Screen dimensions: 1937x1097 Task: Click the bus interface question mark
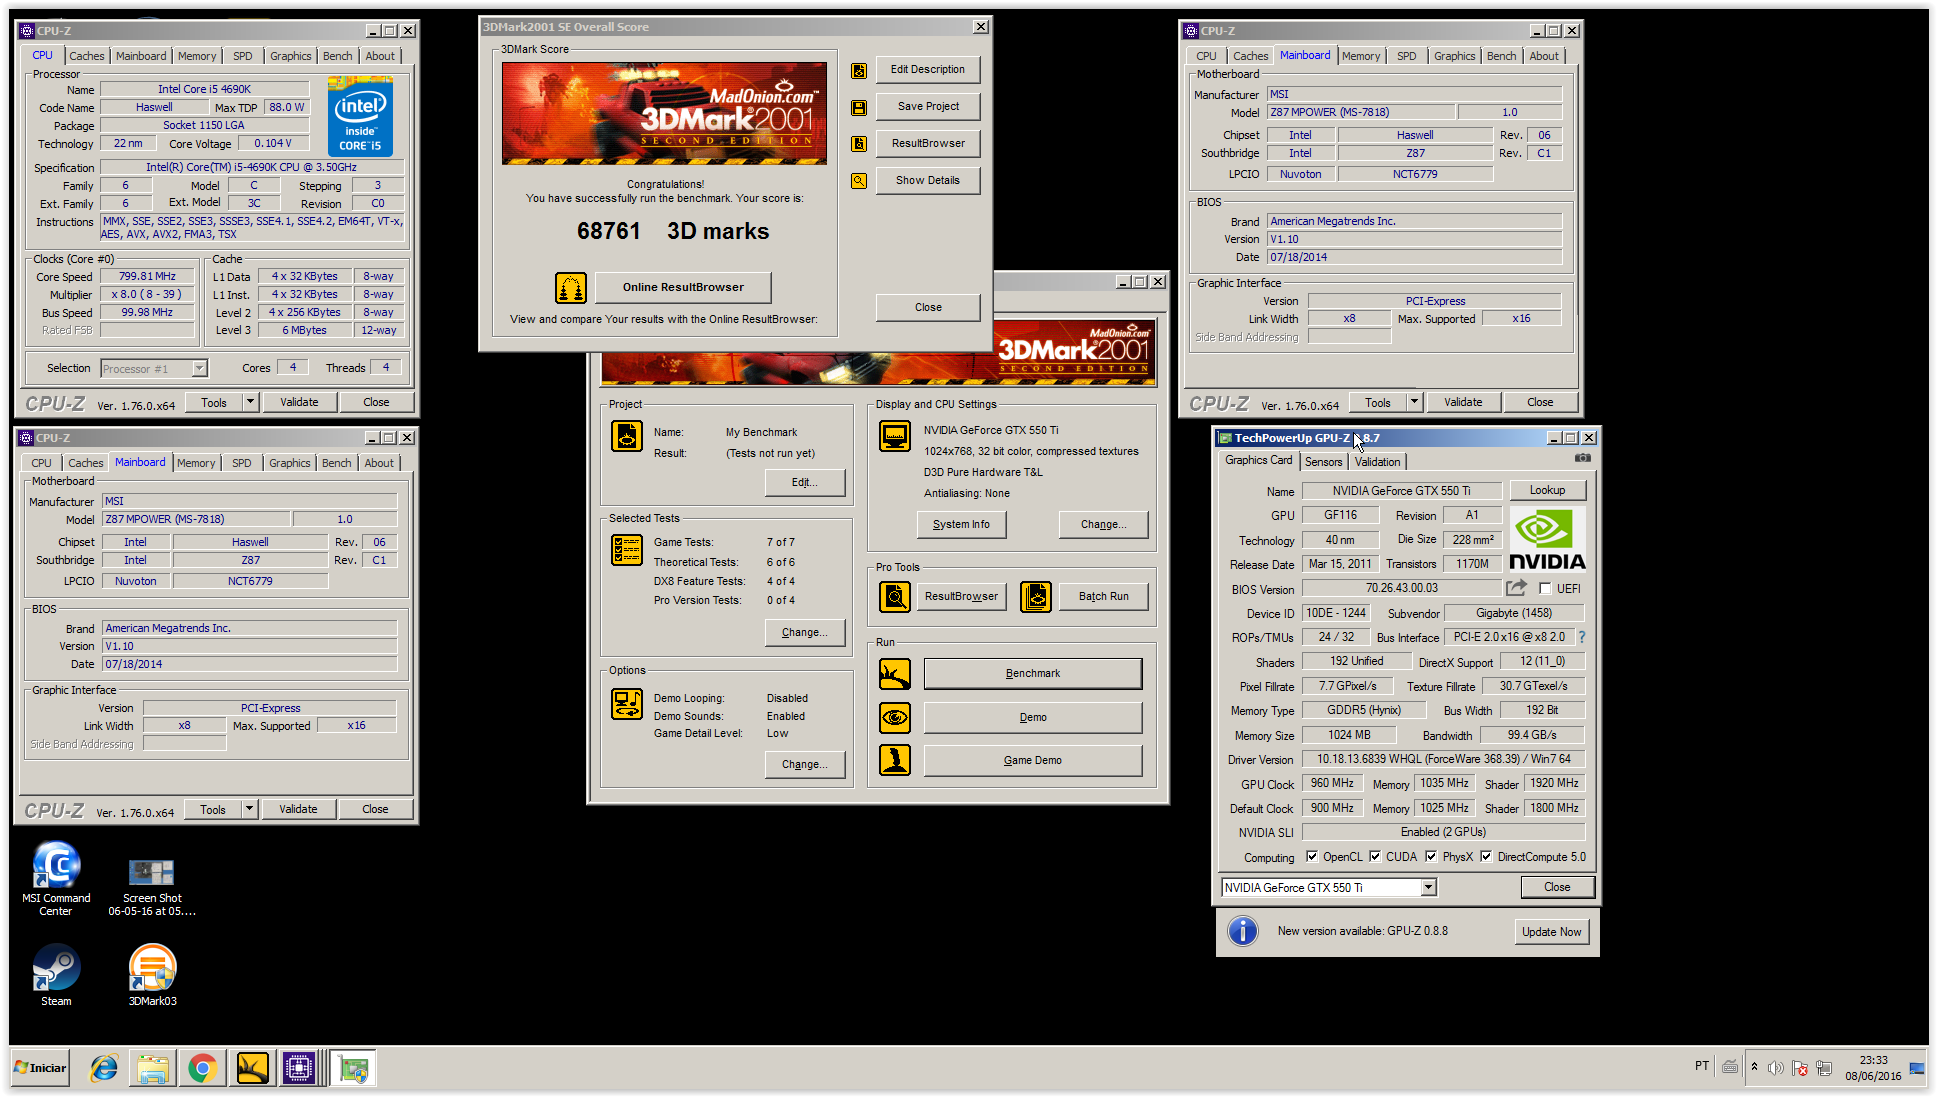[1582, 637]
